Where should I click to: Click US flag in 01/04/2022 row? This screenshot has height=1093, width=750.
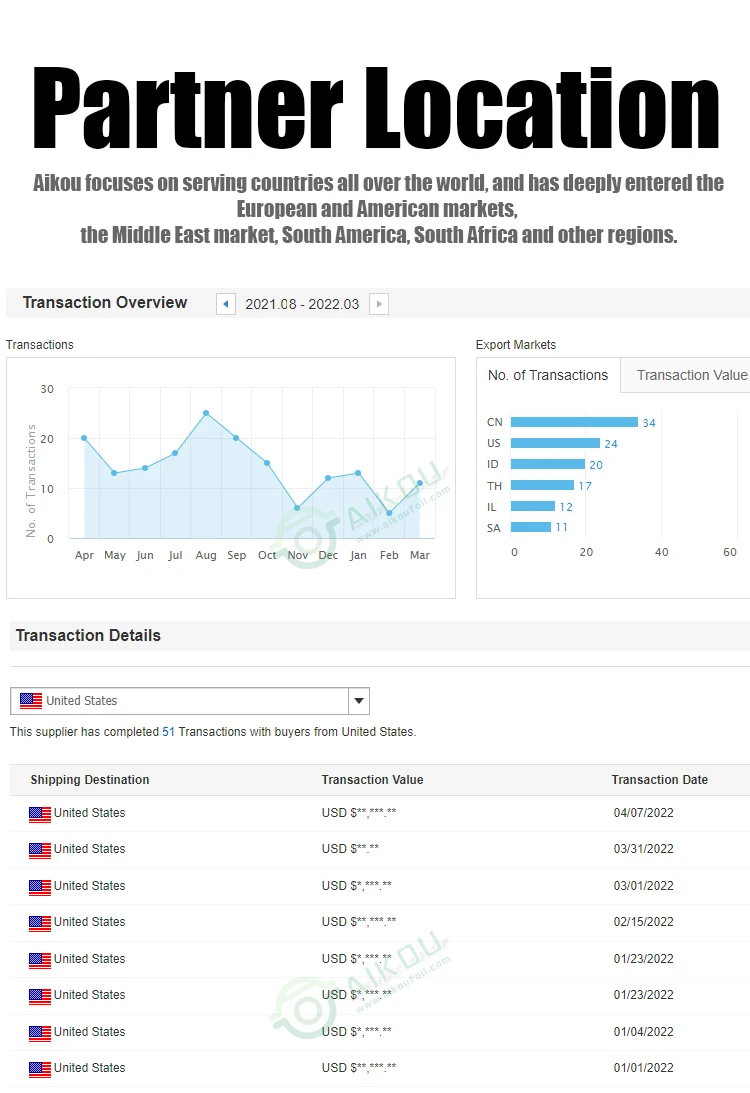(40, 1033)
